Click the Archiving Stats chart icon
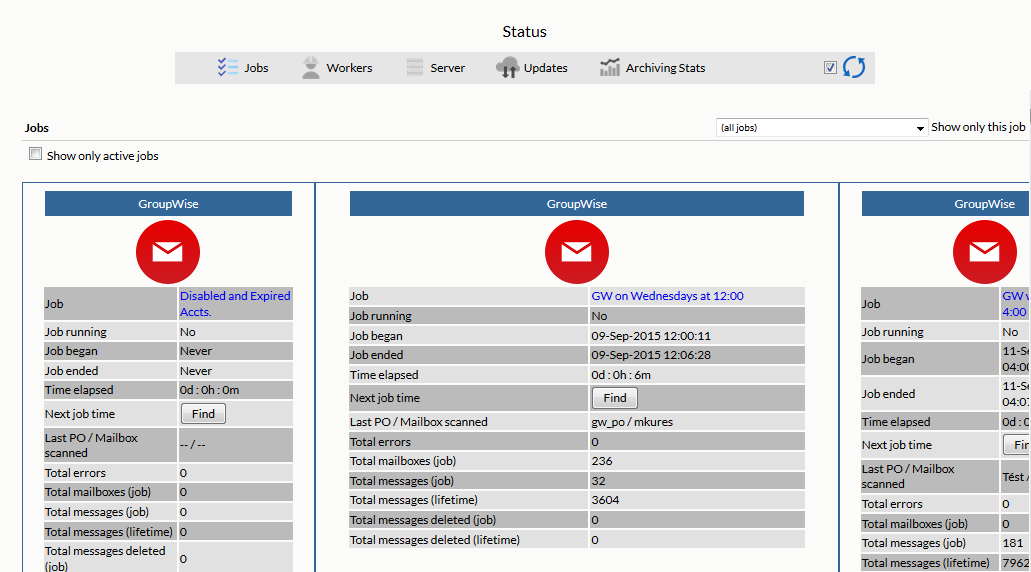The height and width of the screenshot is (572, 1031). pyautogui.click(x=609, y=68)
